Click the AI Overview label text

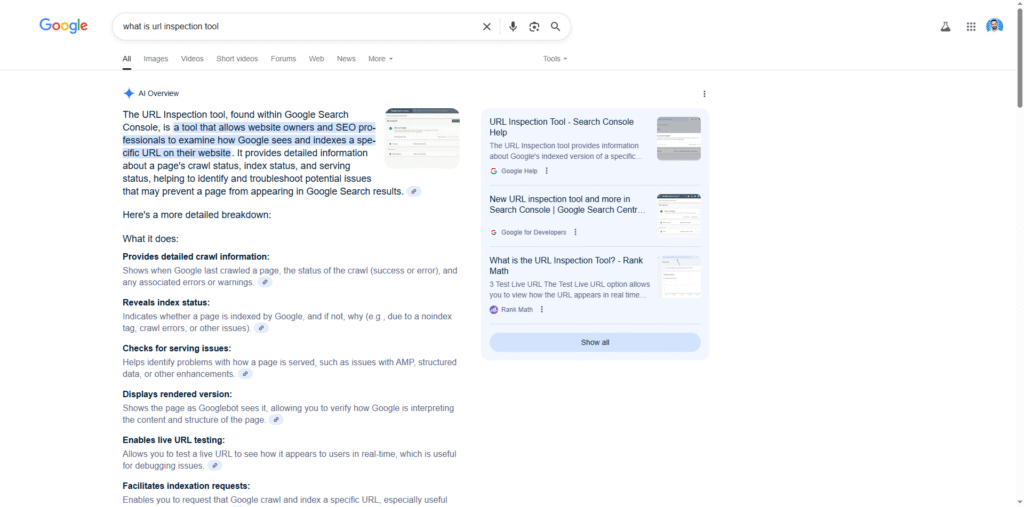click(159, 93)
